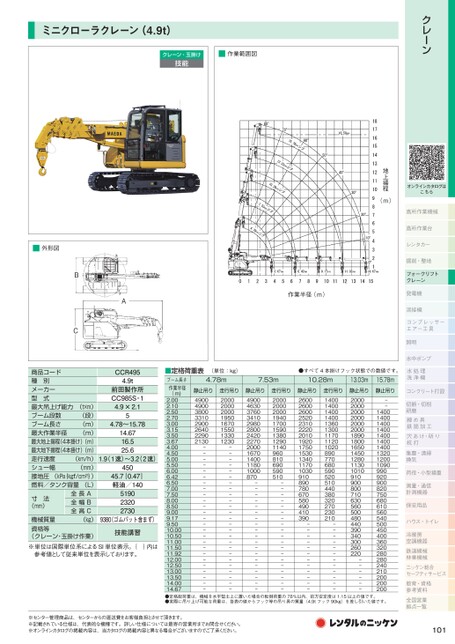
Task: Click the shoe width value 450
Action: (127, 467)
